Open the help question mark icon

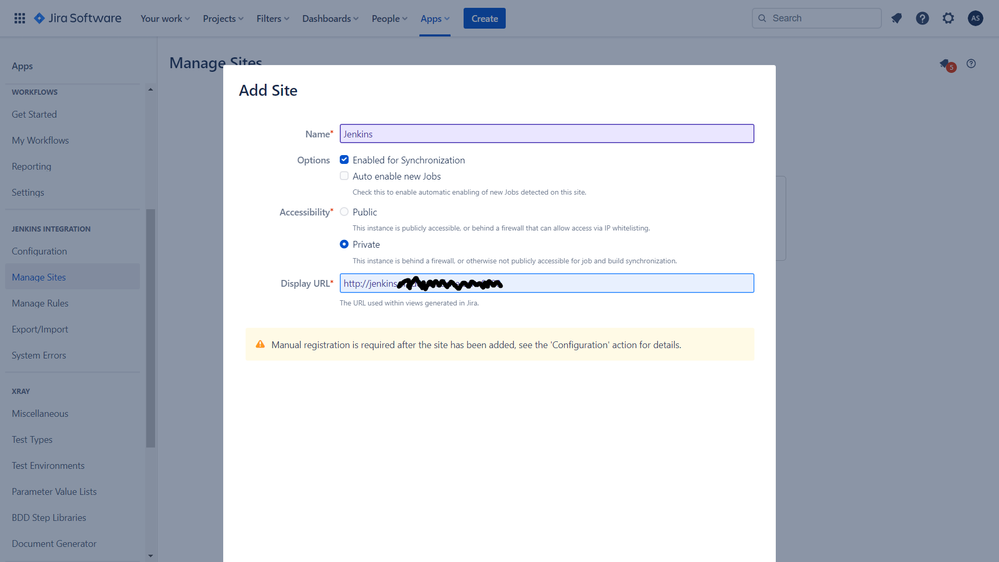click(x=922, y=18)
